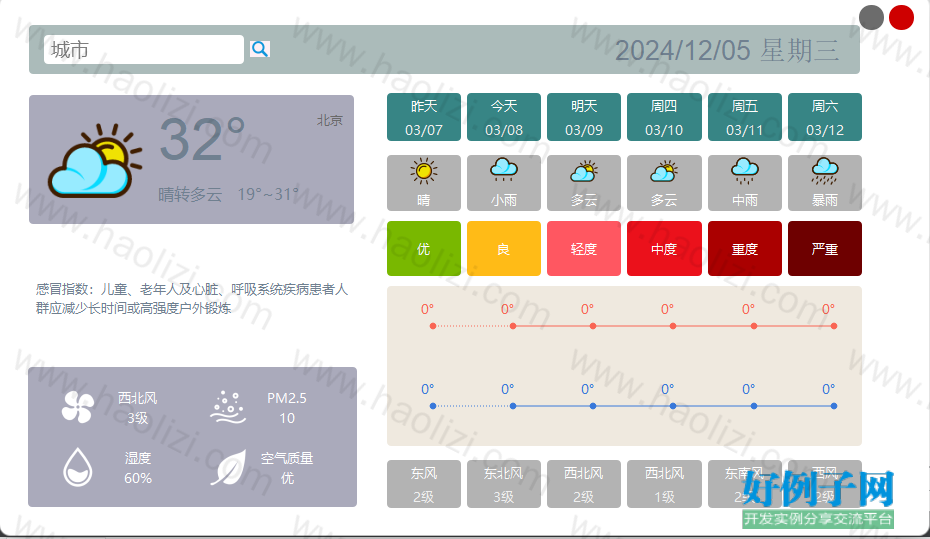Click the fan wind icon beside 西北风
This screenshot has height=539, width=930.
point(78,407)
